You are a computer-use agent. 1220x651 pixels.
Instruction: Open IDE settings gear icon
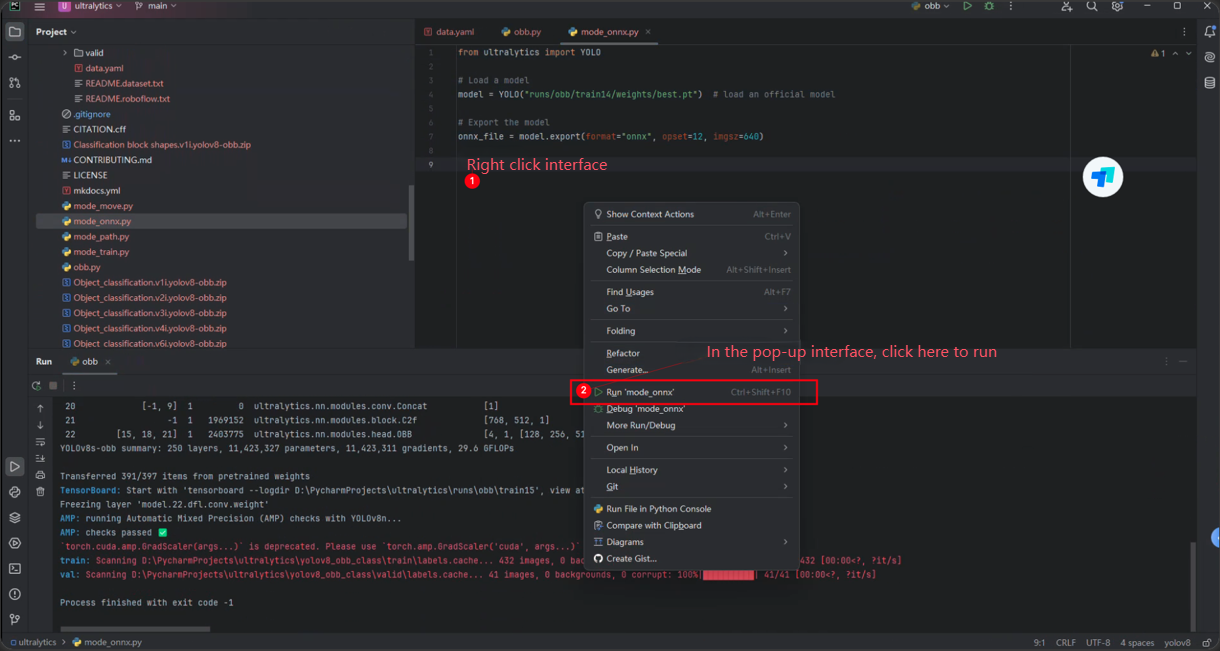tap(1117, 6)
